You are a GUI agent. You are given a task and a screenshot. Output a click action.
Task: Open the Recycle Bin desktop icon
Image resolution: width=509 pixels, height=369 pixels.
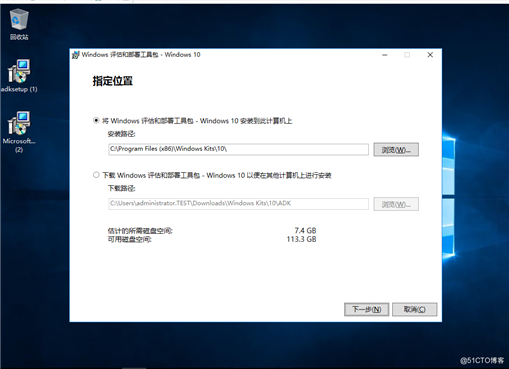(x=19, y=24)
